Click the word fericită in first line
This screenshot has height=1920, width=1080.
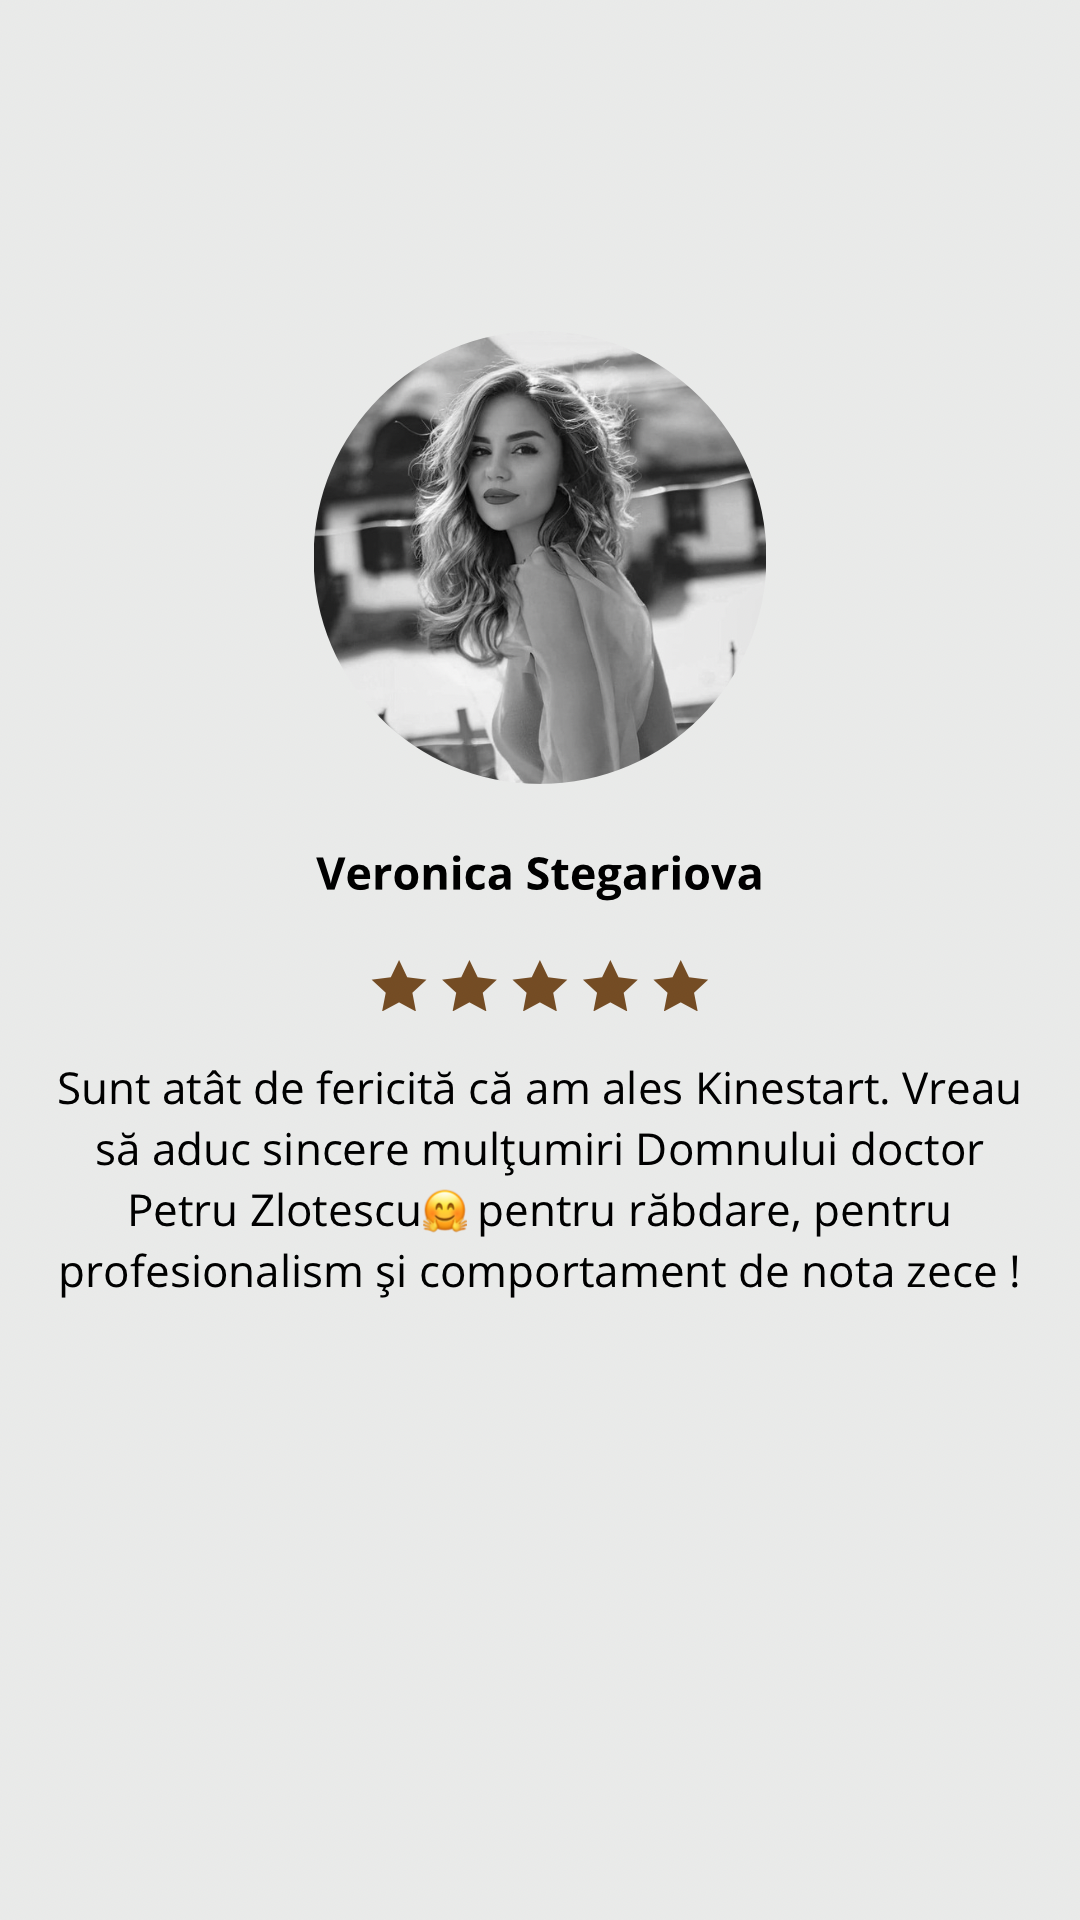[x=386, y=1089]
